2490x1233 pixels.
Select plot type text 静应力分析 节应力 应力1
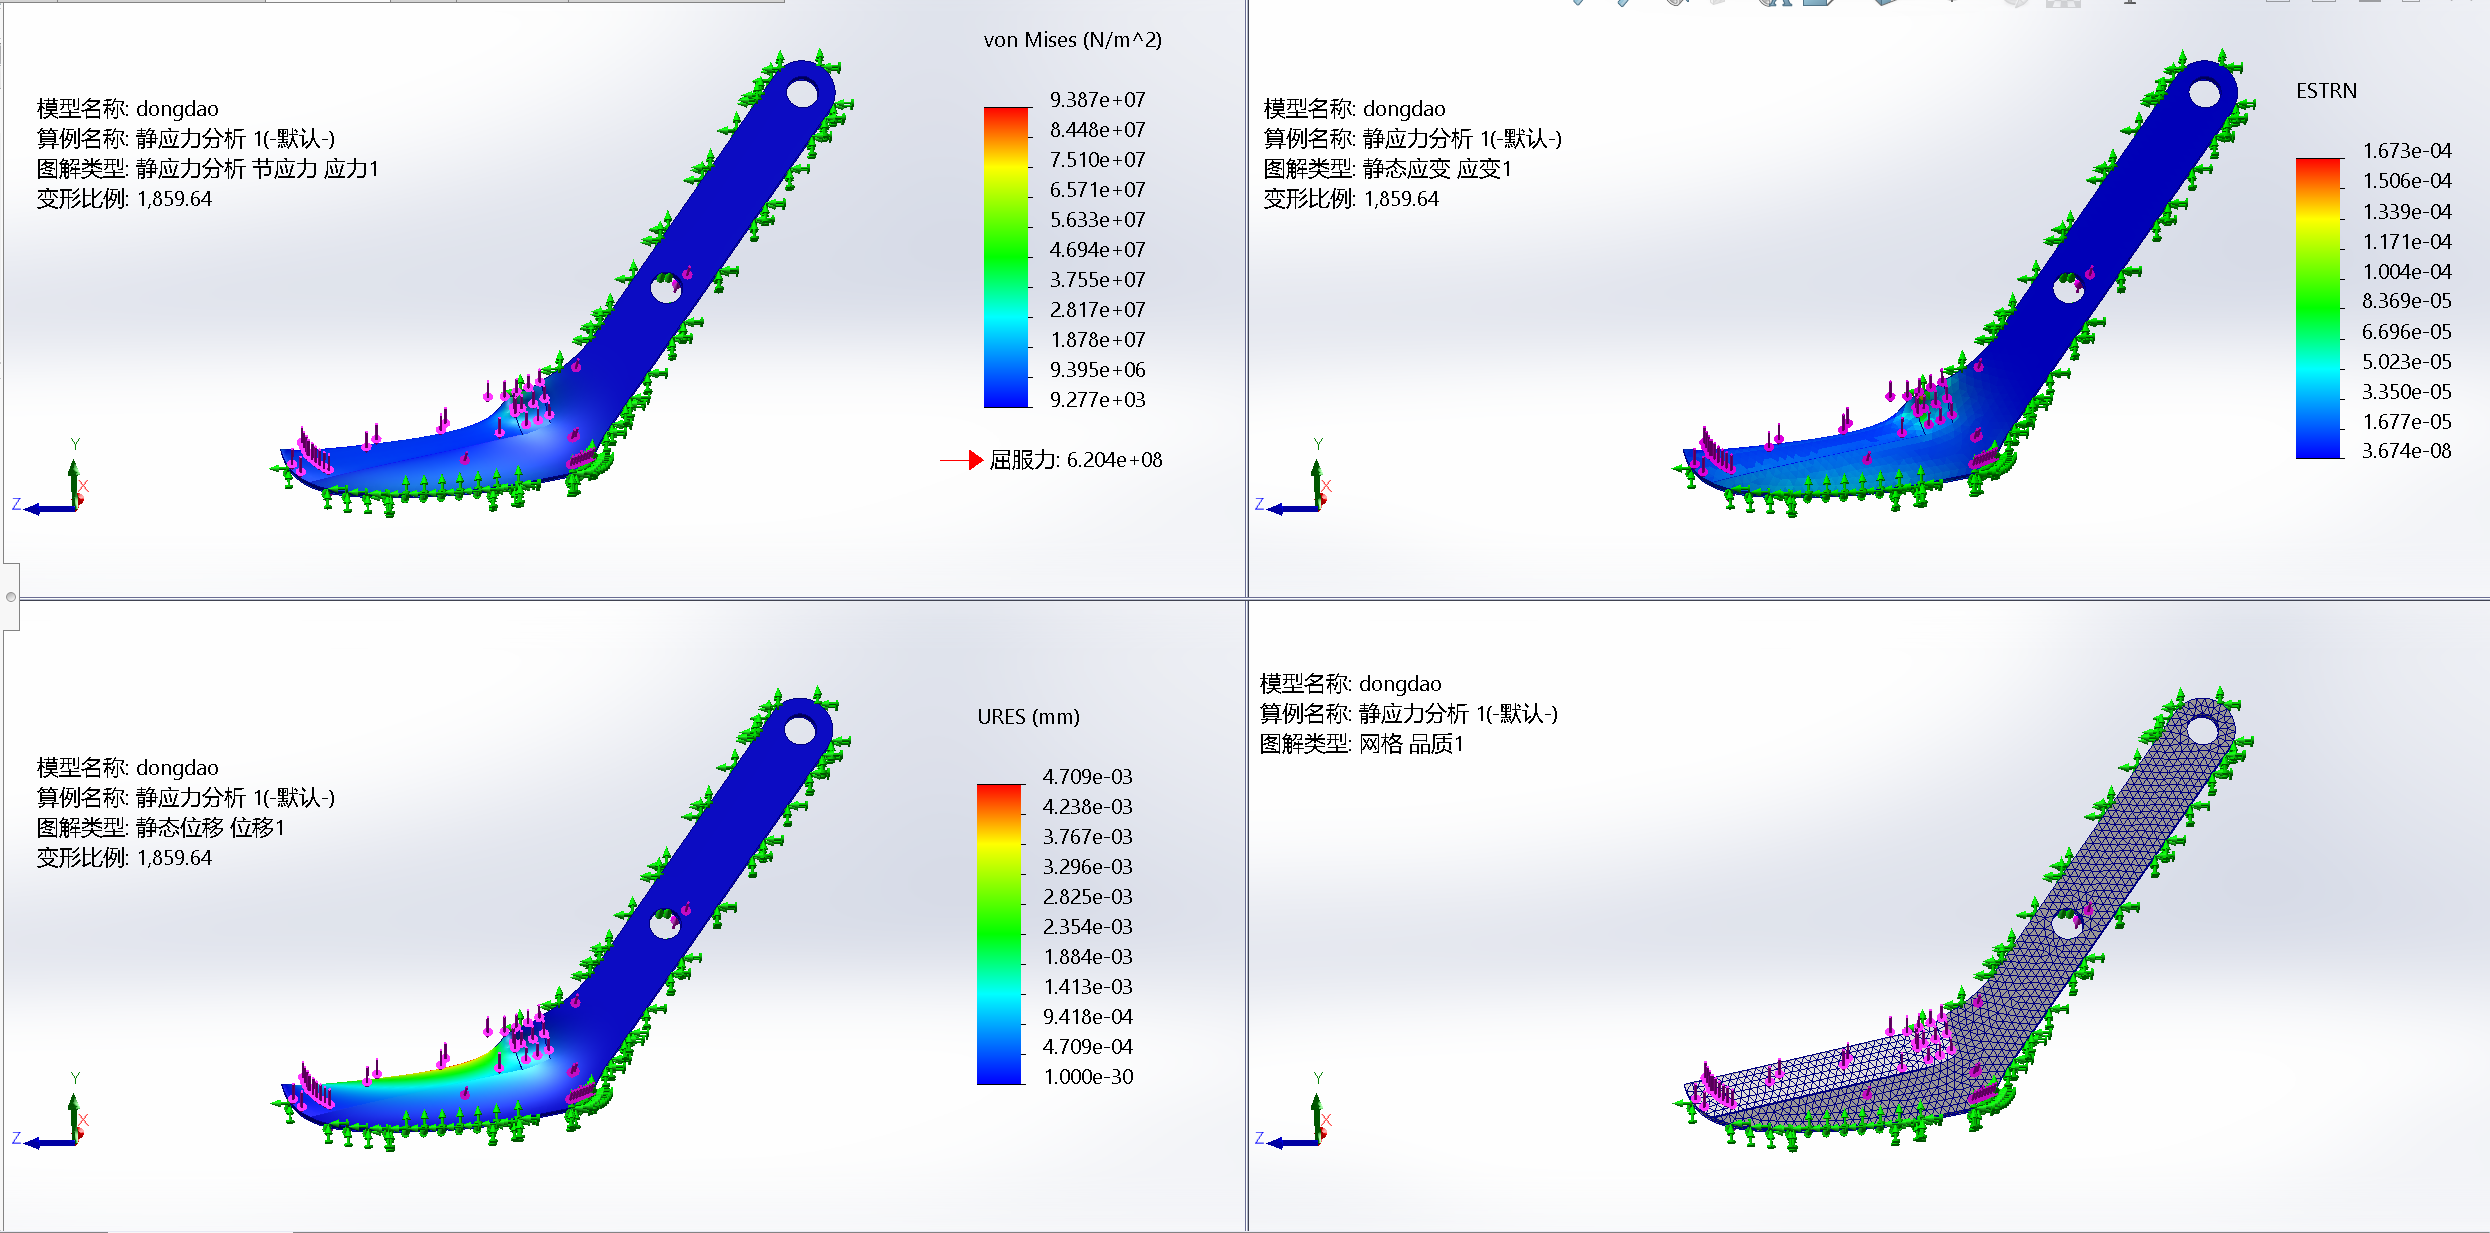(258, 169)
